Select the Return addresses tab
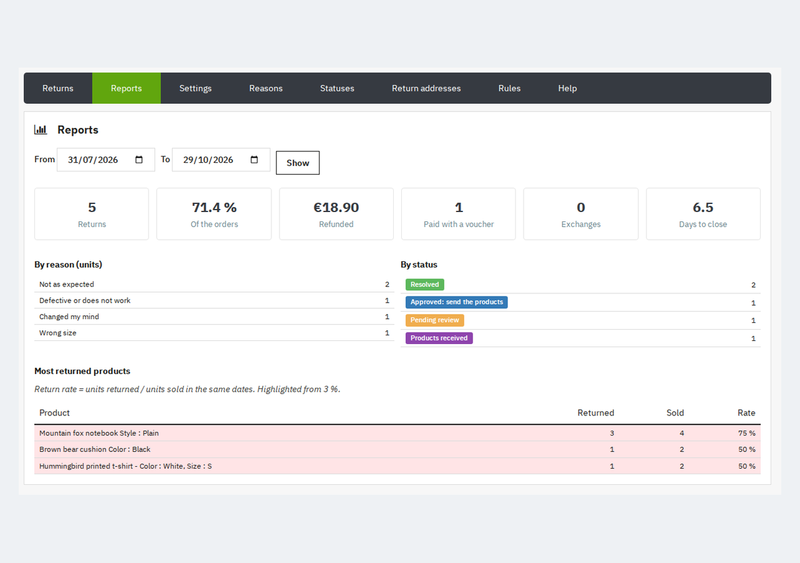The width and height of the screenshot is (800, 563). point(426,88)
